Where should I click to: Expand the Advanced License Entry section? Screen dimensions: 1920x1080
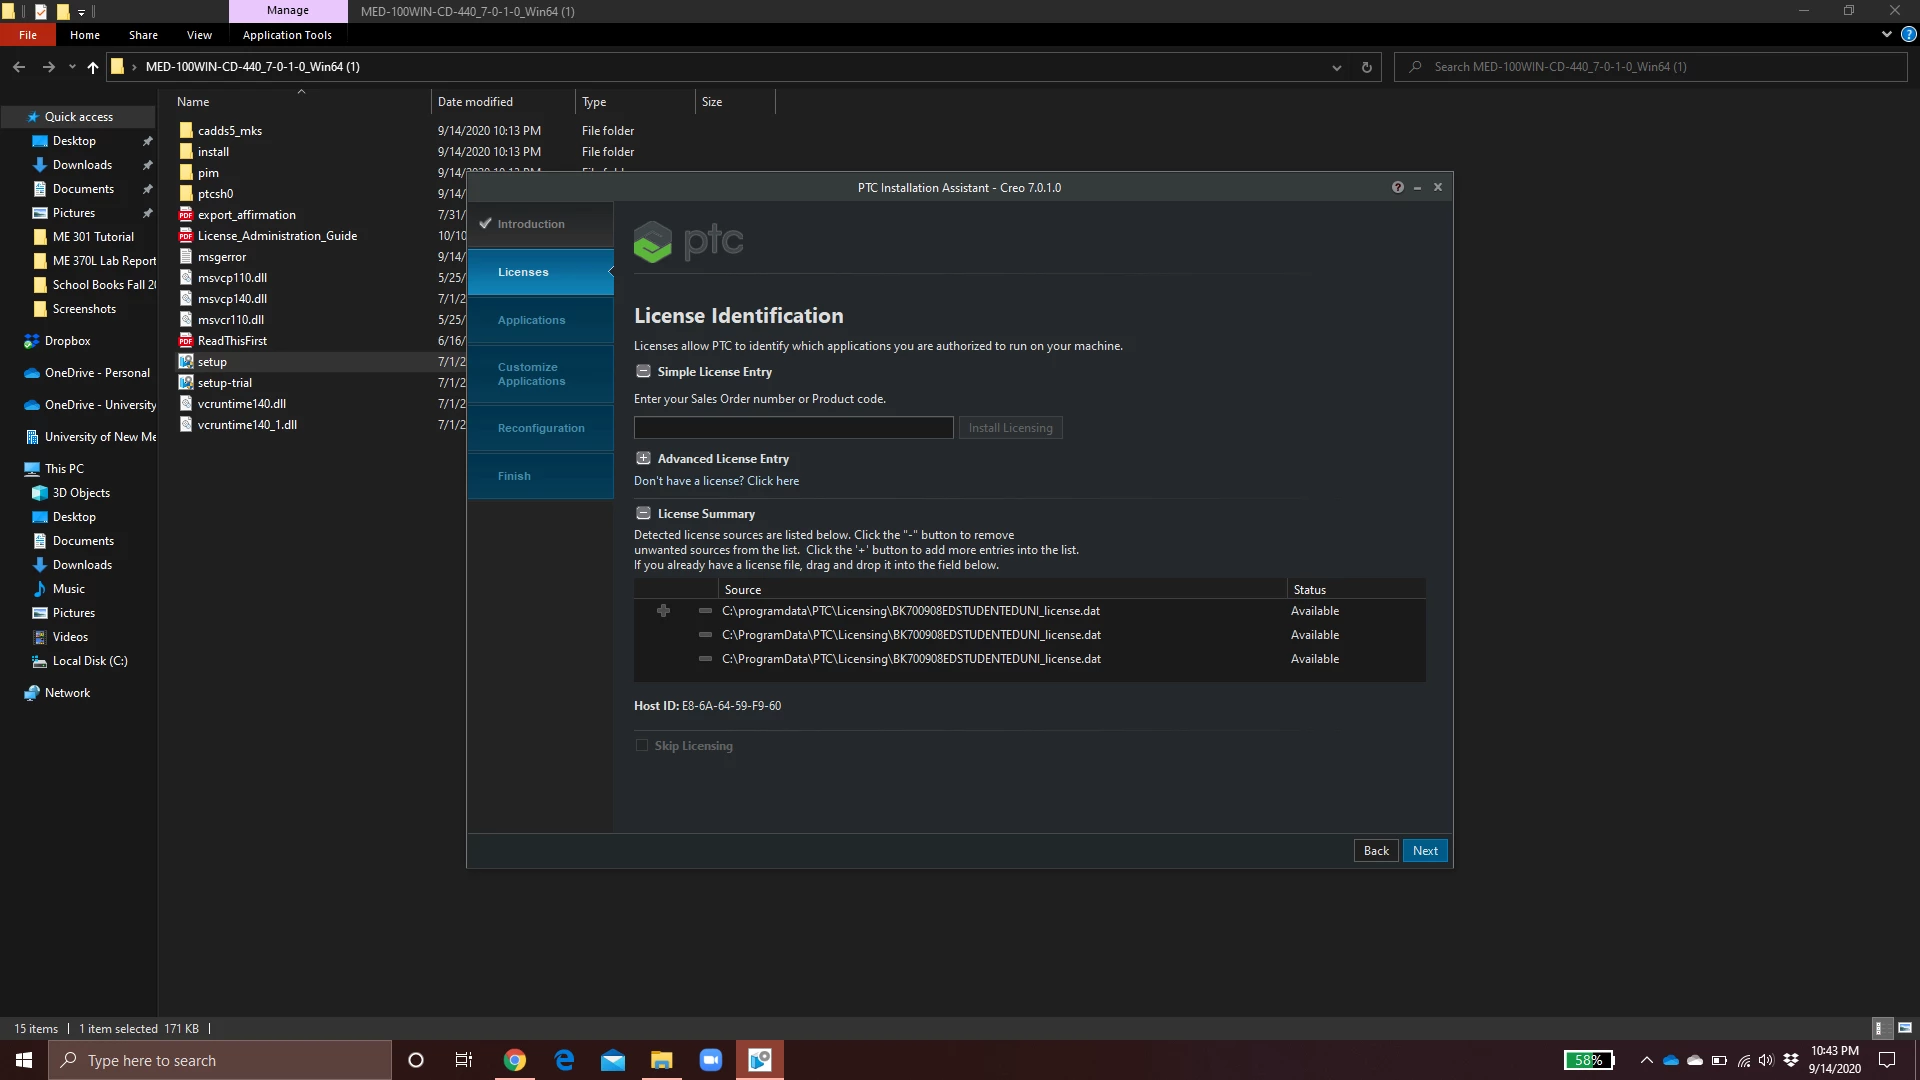click(643, 459)
